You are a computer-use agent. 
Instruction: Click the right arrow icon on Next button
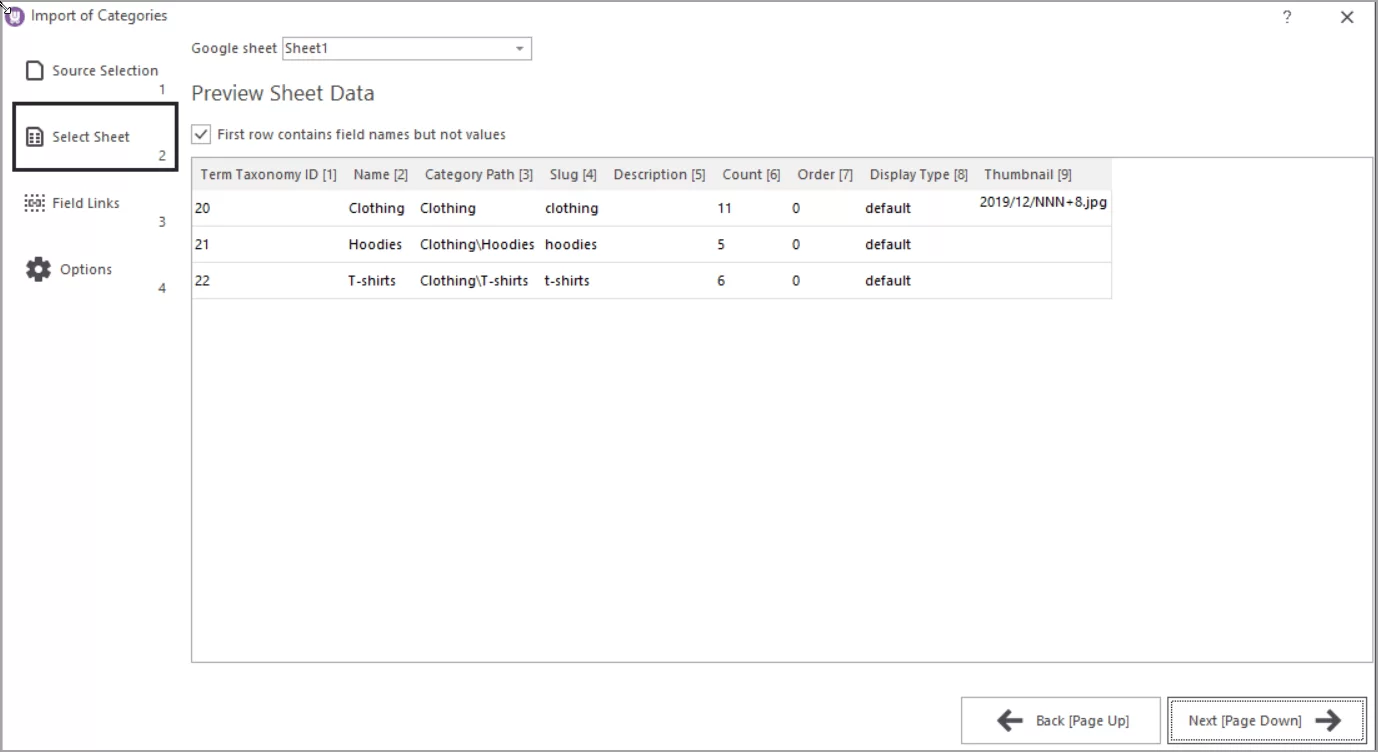(1330, 720)
